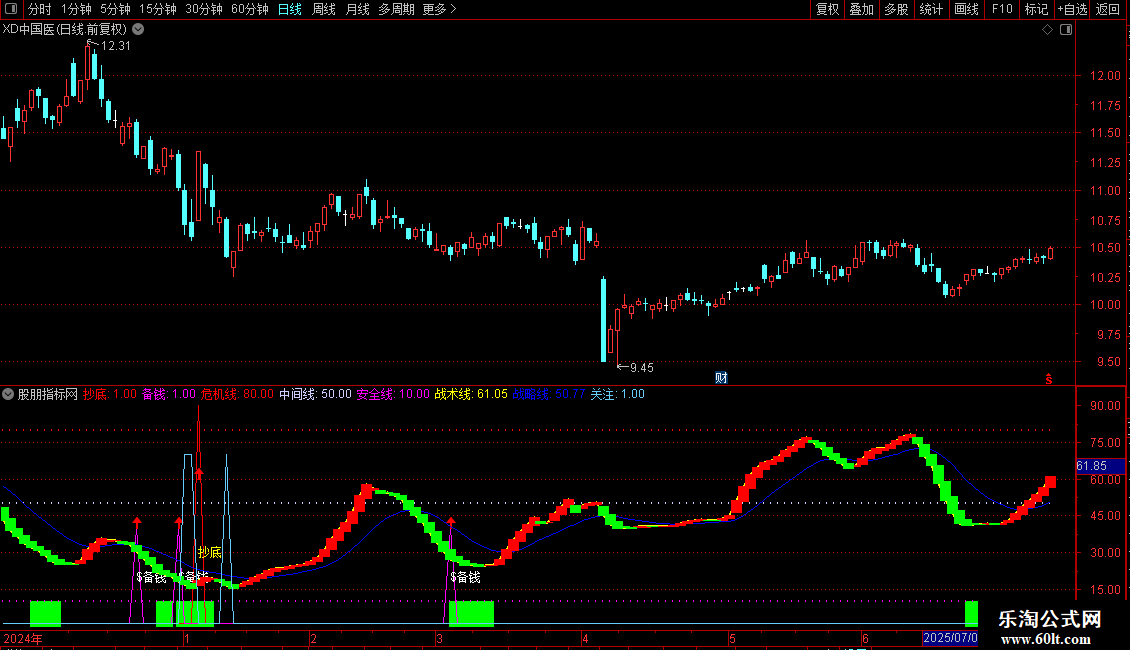Click the 2025/07/0 date marker
The image size is (1130, 650).
(950, 638)
